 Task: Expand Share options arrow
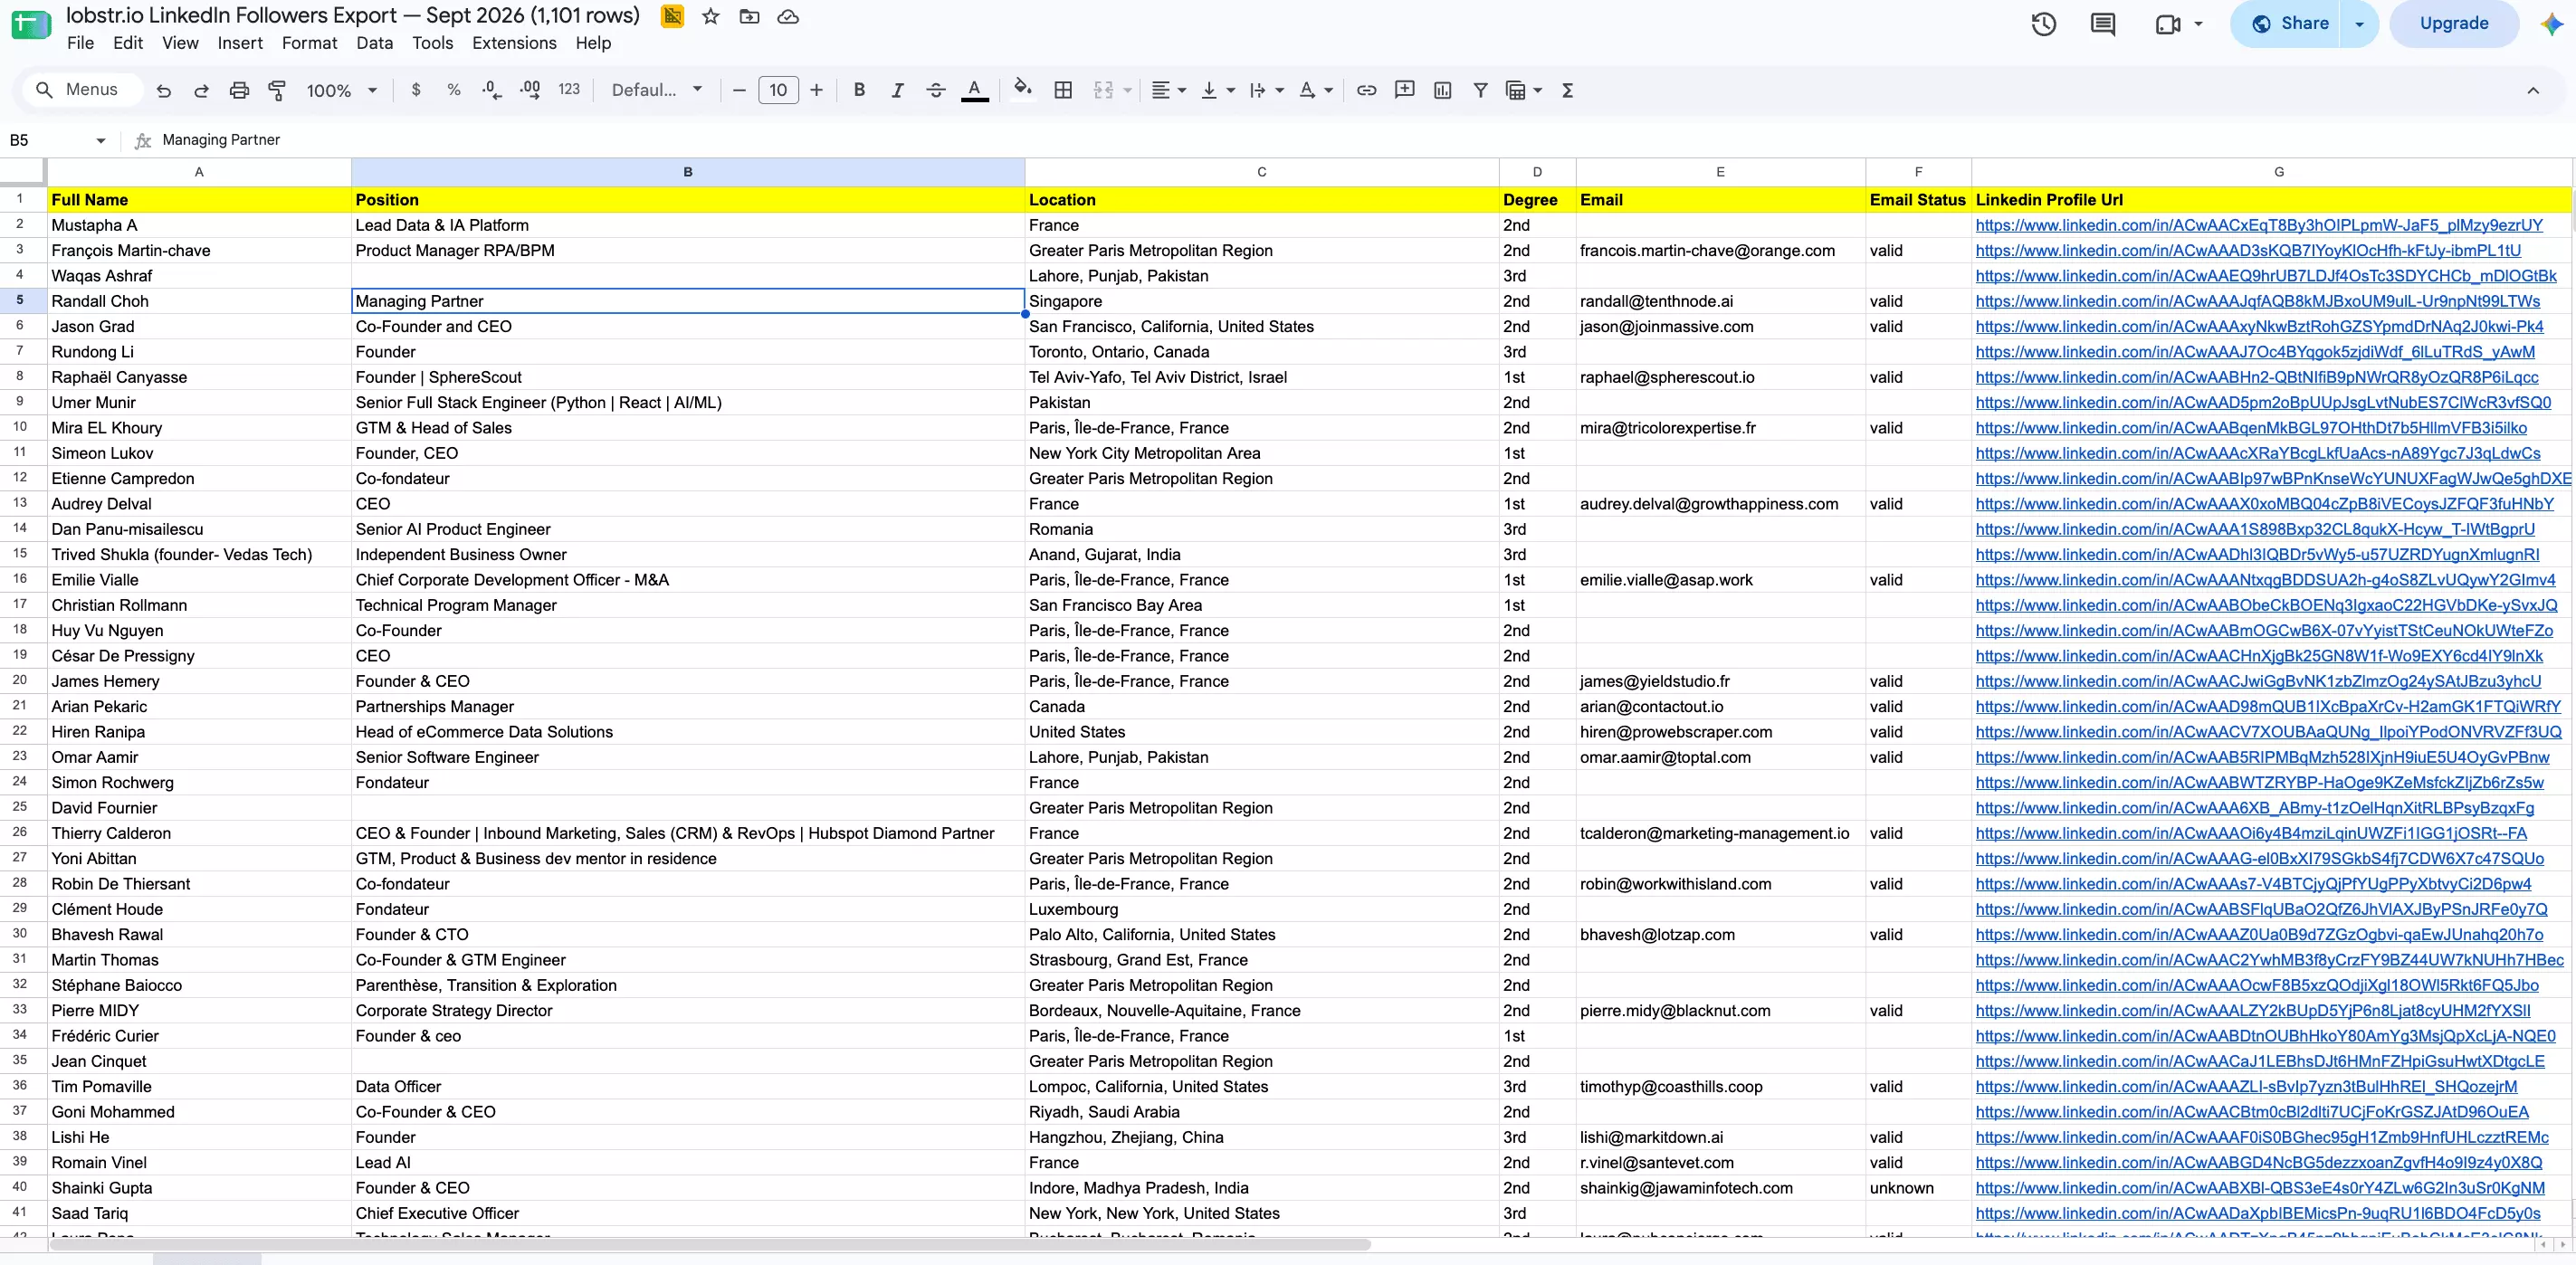click(2360, 24)
